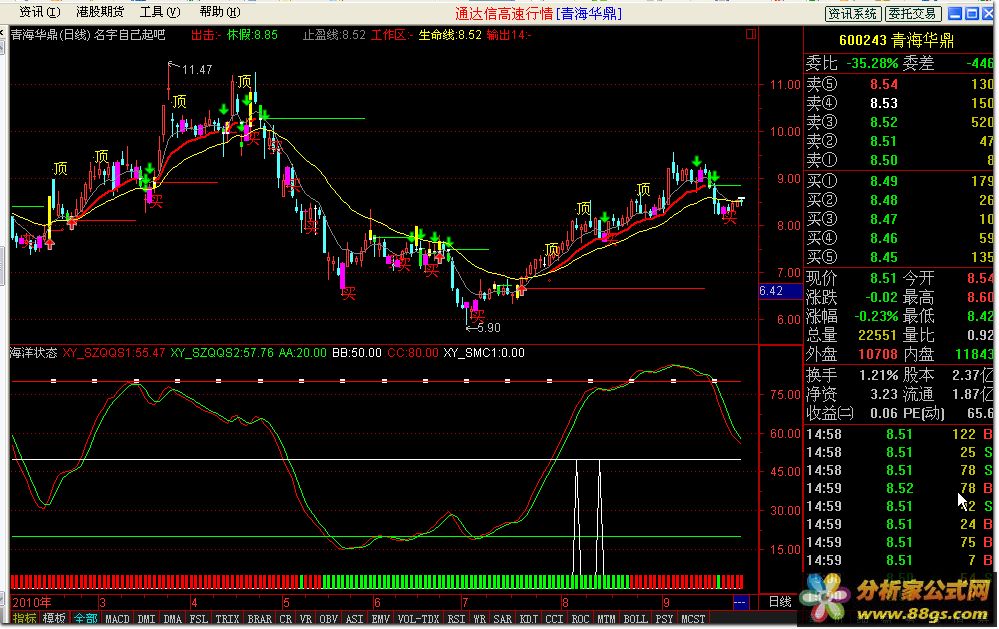Image resolution: width=999 pixels, height=629 pixels.
Task: Select the 全部 indicator tab
Action: 85,619
